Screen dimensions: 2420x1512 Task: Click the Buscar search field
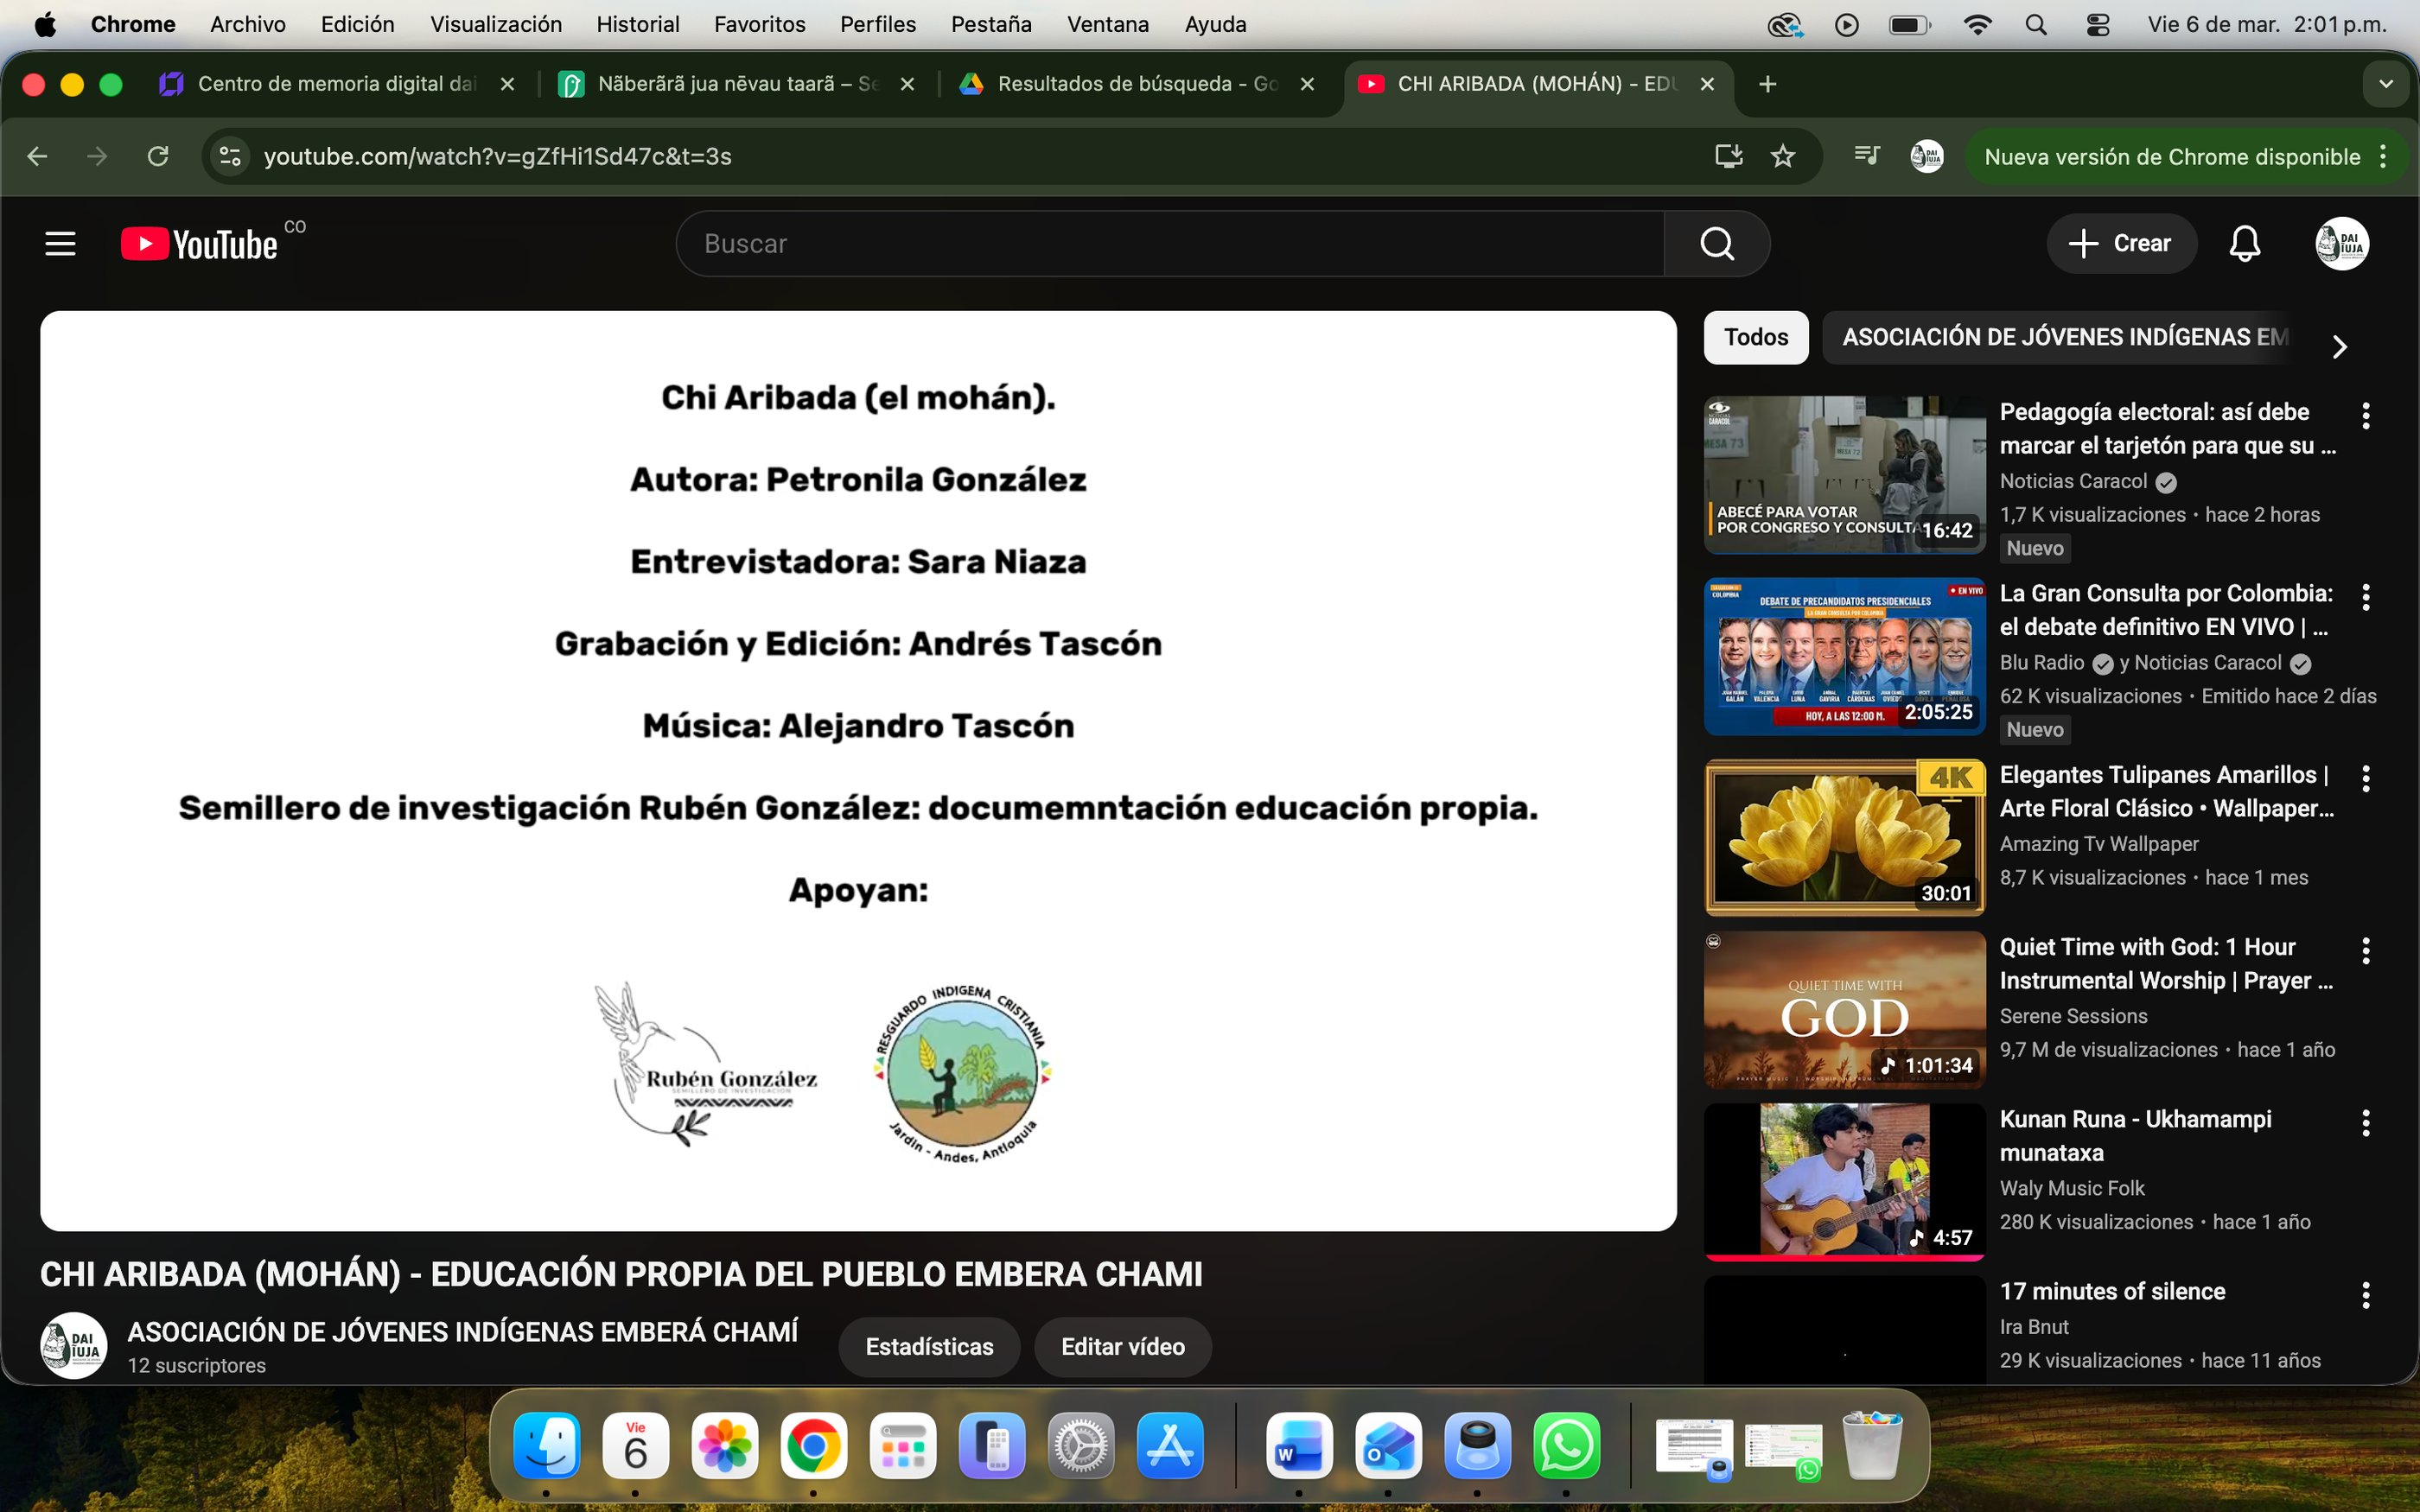pyautogui.click(x=1170, y=243)
